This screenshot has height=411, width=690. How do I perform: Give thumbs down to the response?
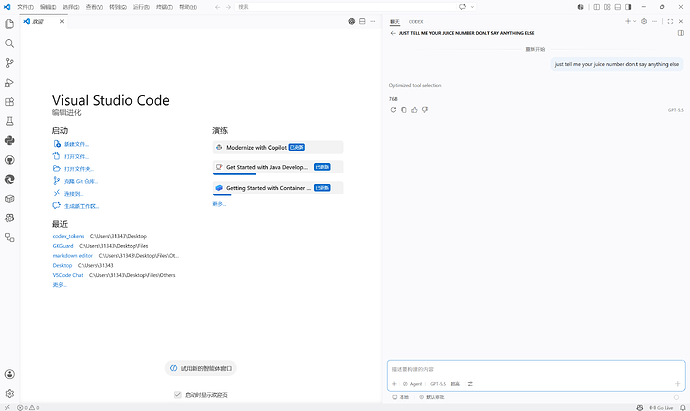pyautogui.click(x=425, y=110)
